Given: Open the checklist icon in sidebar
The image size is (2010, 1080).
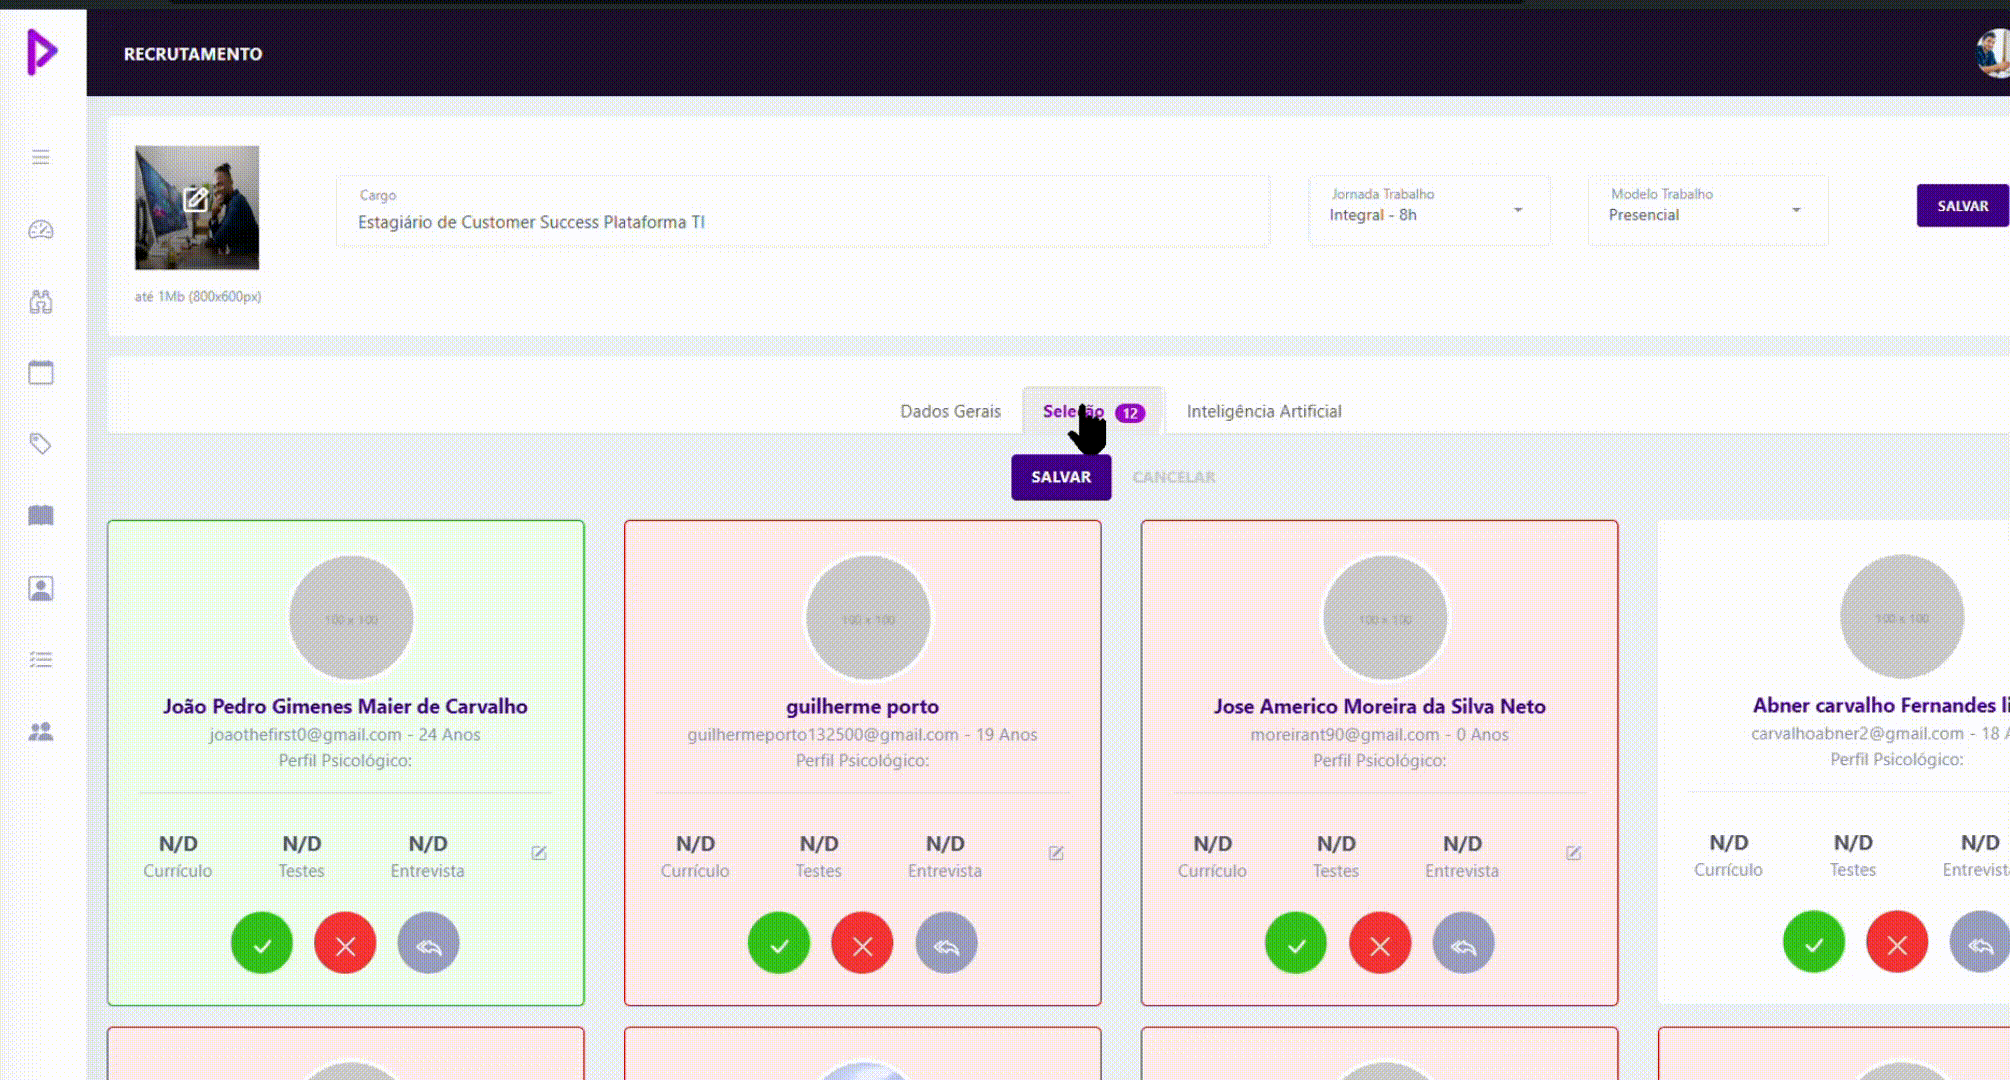Looking at the screenshot, I should click(41, 660).
